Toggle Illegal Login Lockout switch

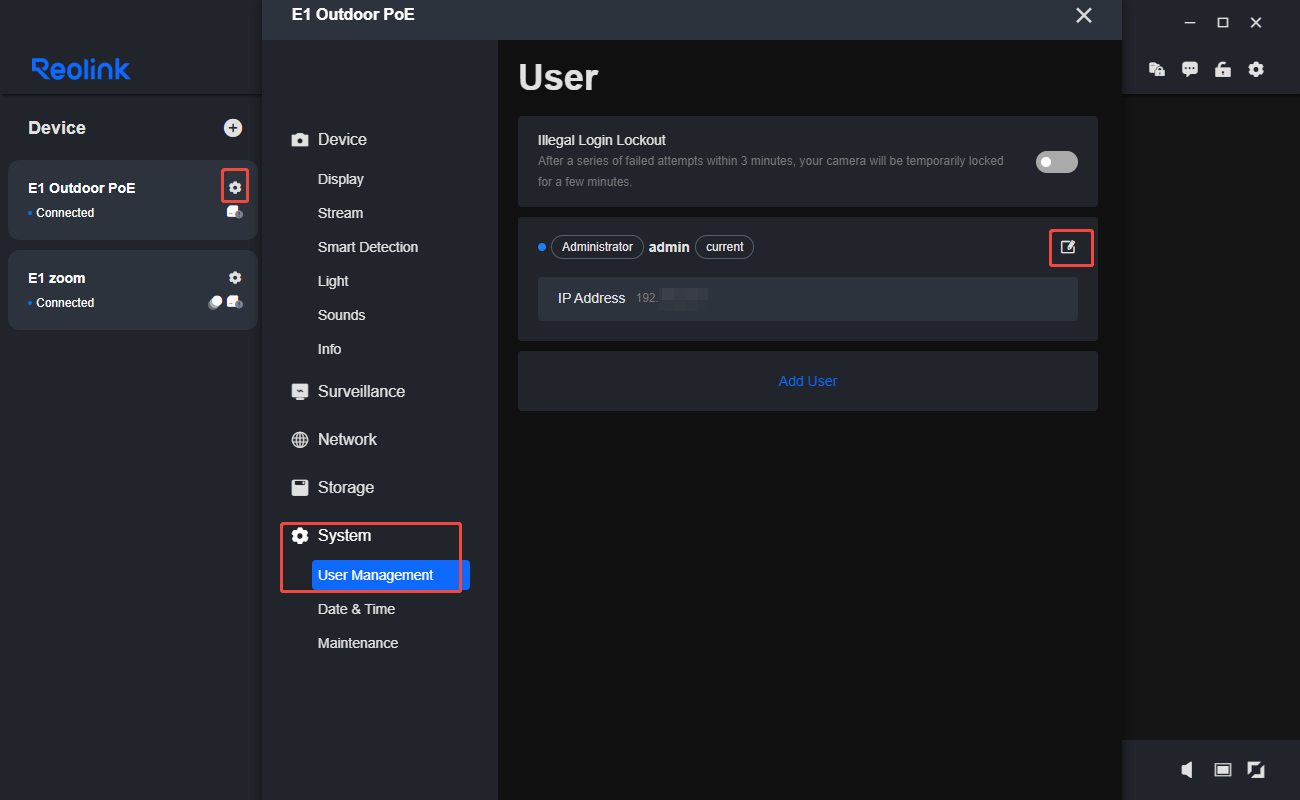tap(1056, 161)
